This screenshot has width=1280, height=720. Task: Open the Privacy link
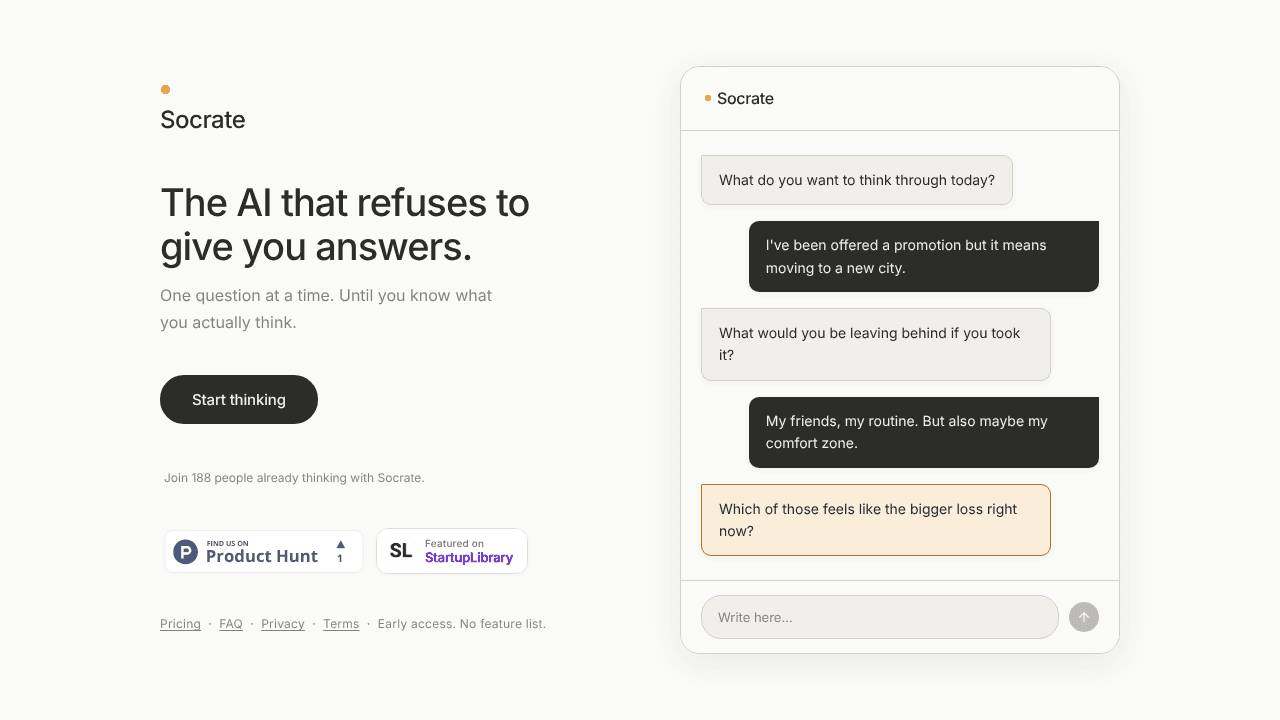pyautogui.click(x=283, y=624)
